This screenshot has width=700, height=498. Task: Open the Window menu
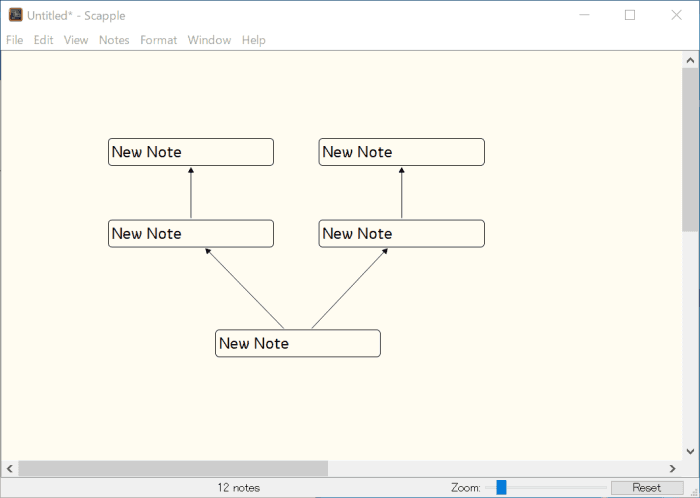(209, 40)
